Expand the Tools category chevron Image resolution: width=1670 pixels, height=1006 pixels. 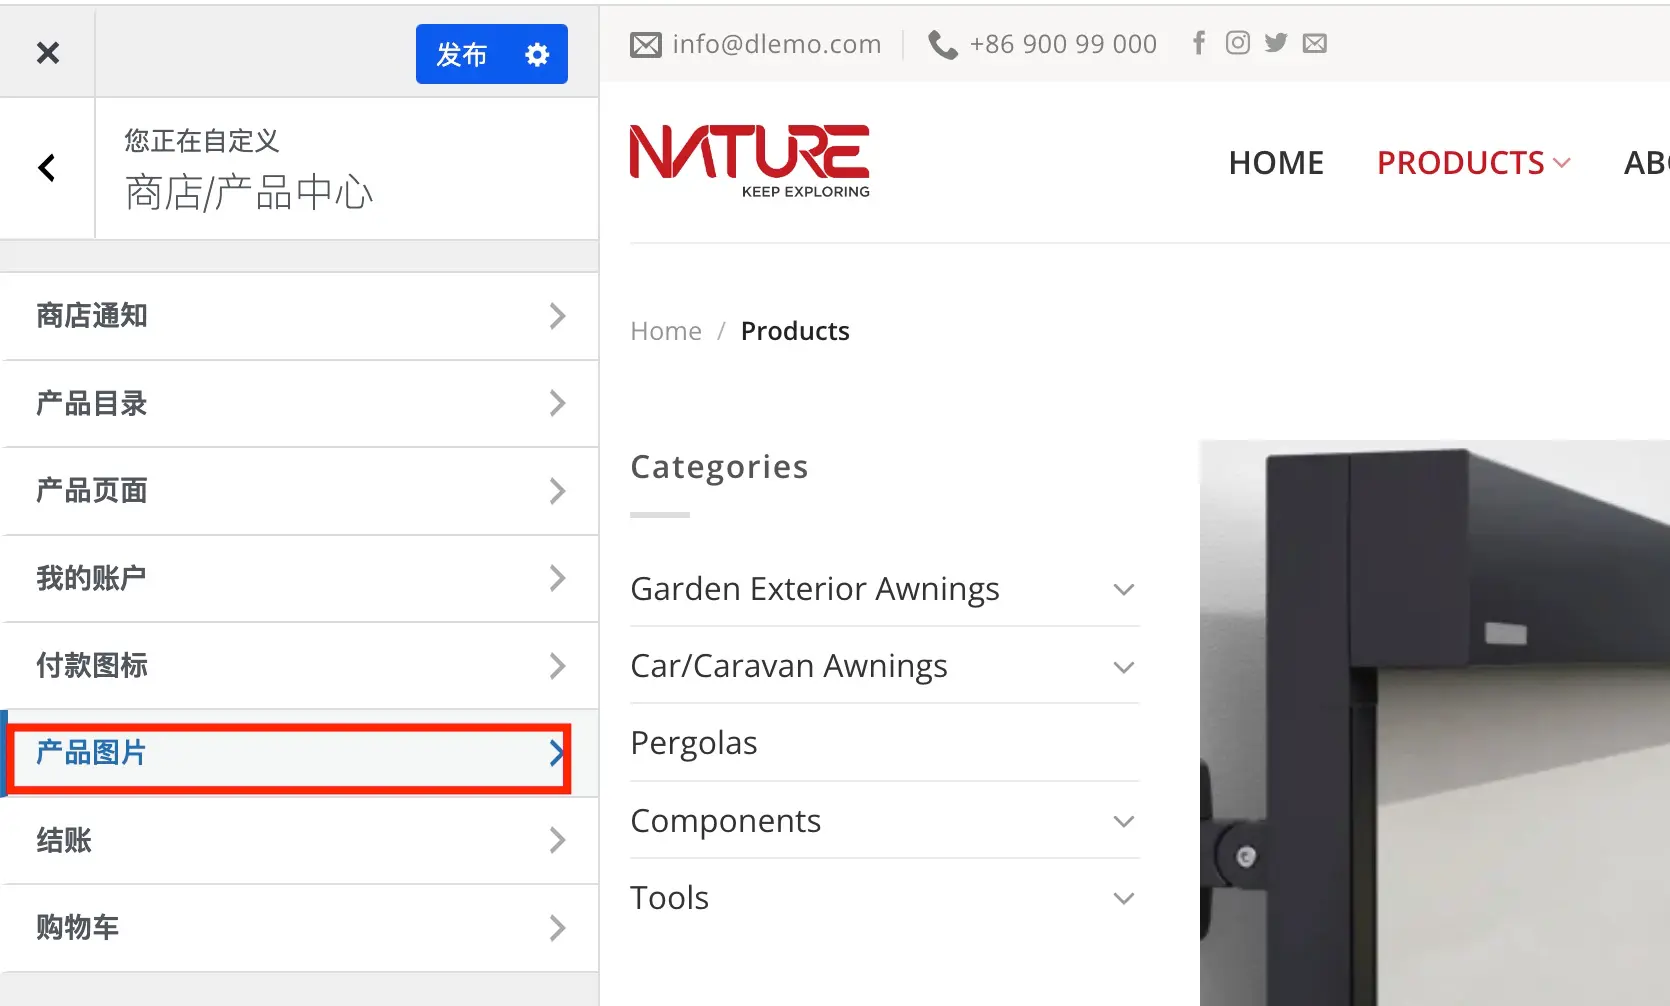(x=1123, y=899)
